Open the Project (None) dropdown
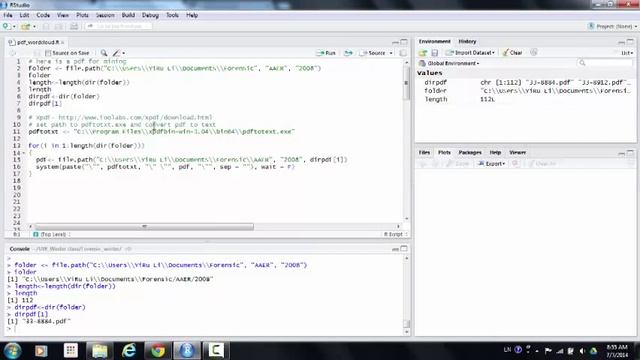Image resolution: width=640 pixels, height=360 pixels. point(612,26)
